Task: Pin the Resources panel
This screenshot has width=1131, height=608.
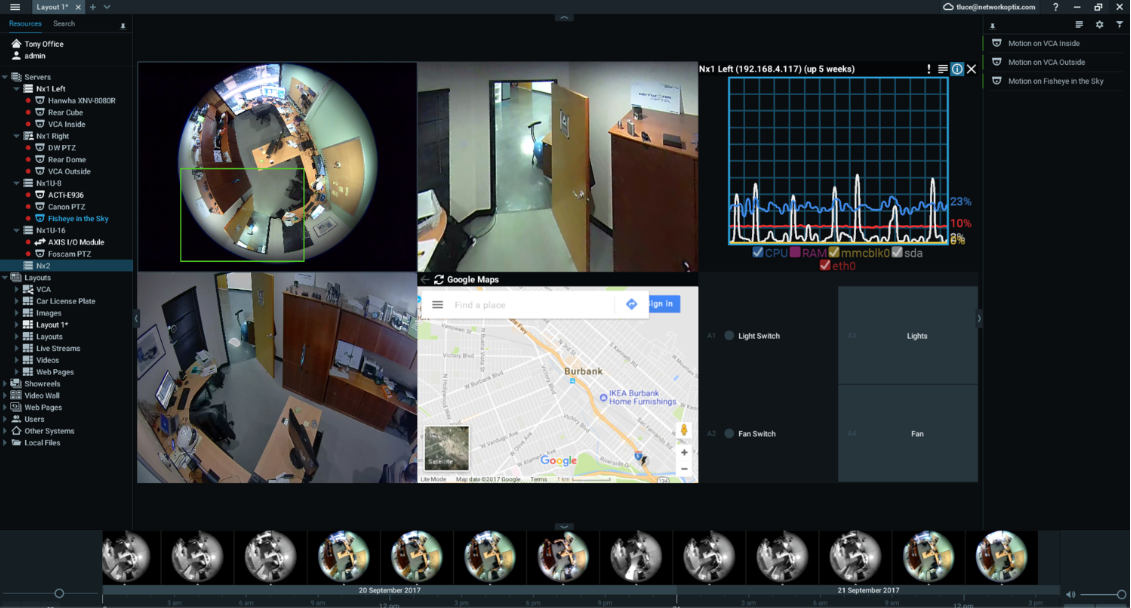Action: 123,25
